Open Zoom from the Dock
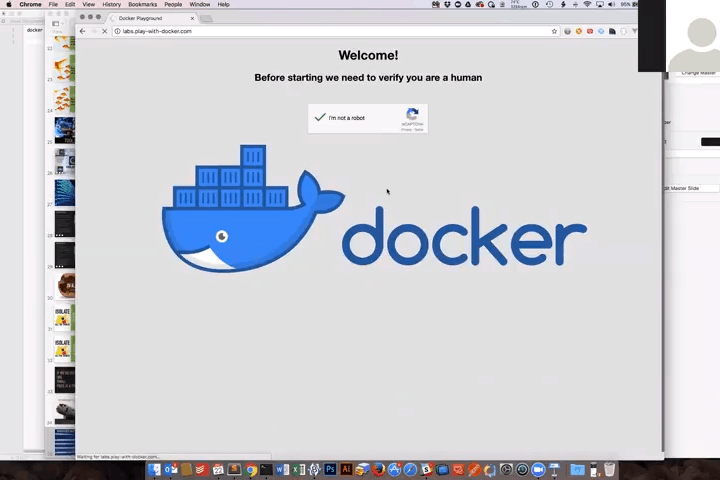Image resolution: width=720 pixels, height=481 pixels. pos(538,470)
